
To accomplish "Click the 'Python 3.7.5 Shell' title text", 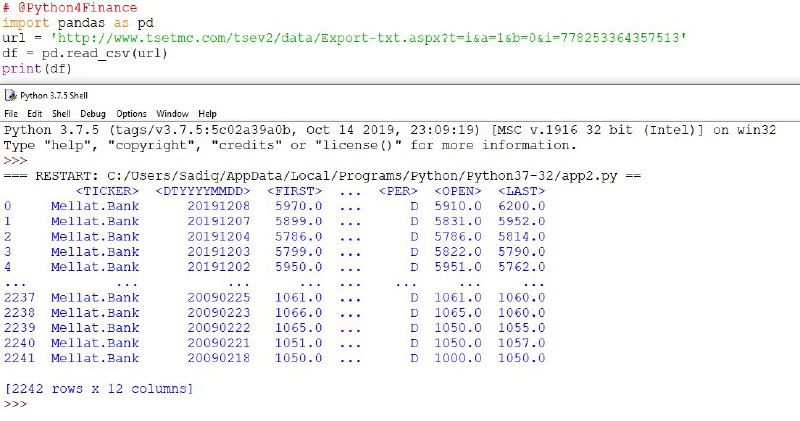I will click(54, 95).
